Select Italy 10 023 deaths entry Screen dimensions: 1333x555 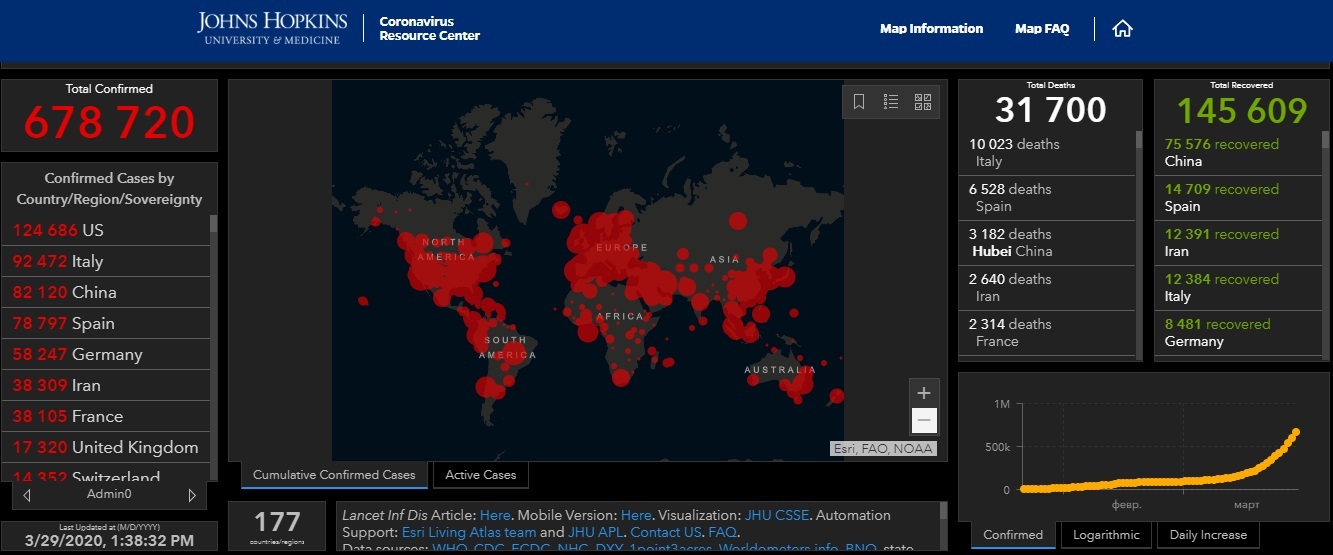(x=1047, y=152)
